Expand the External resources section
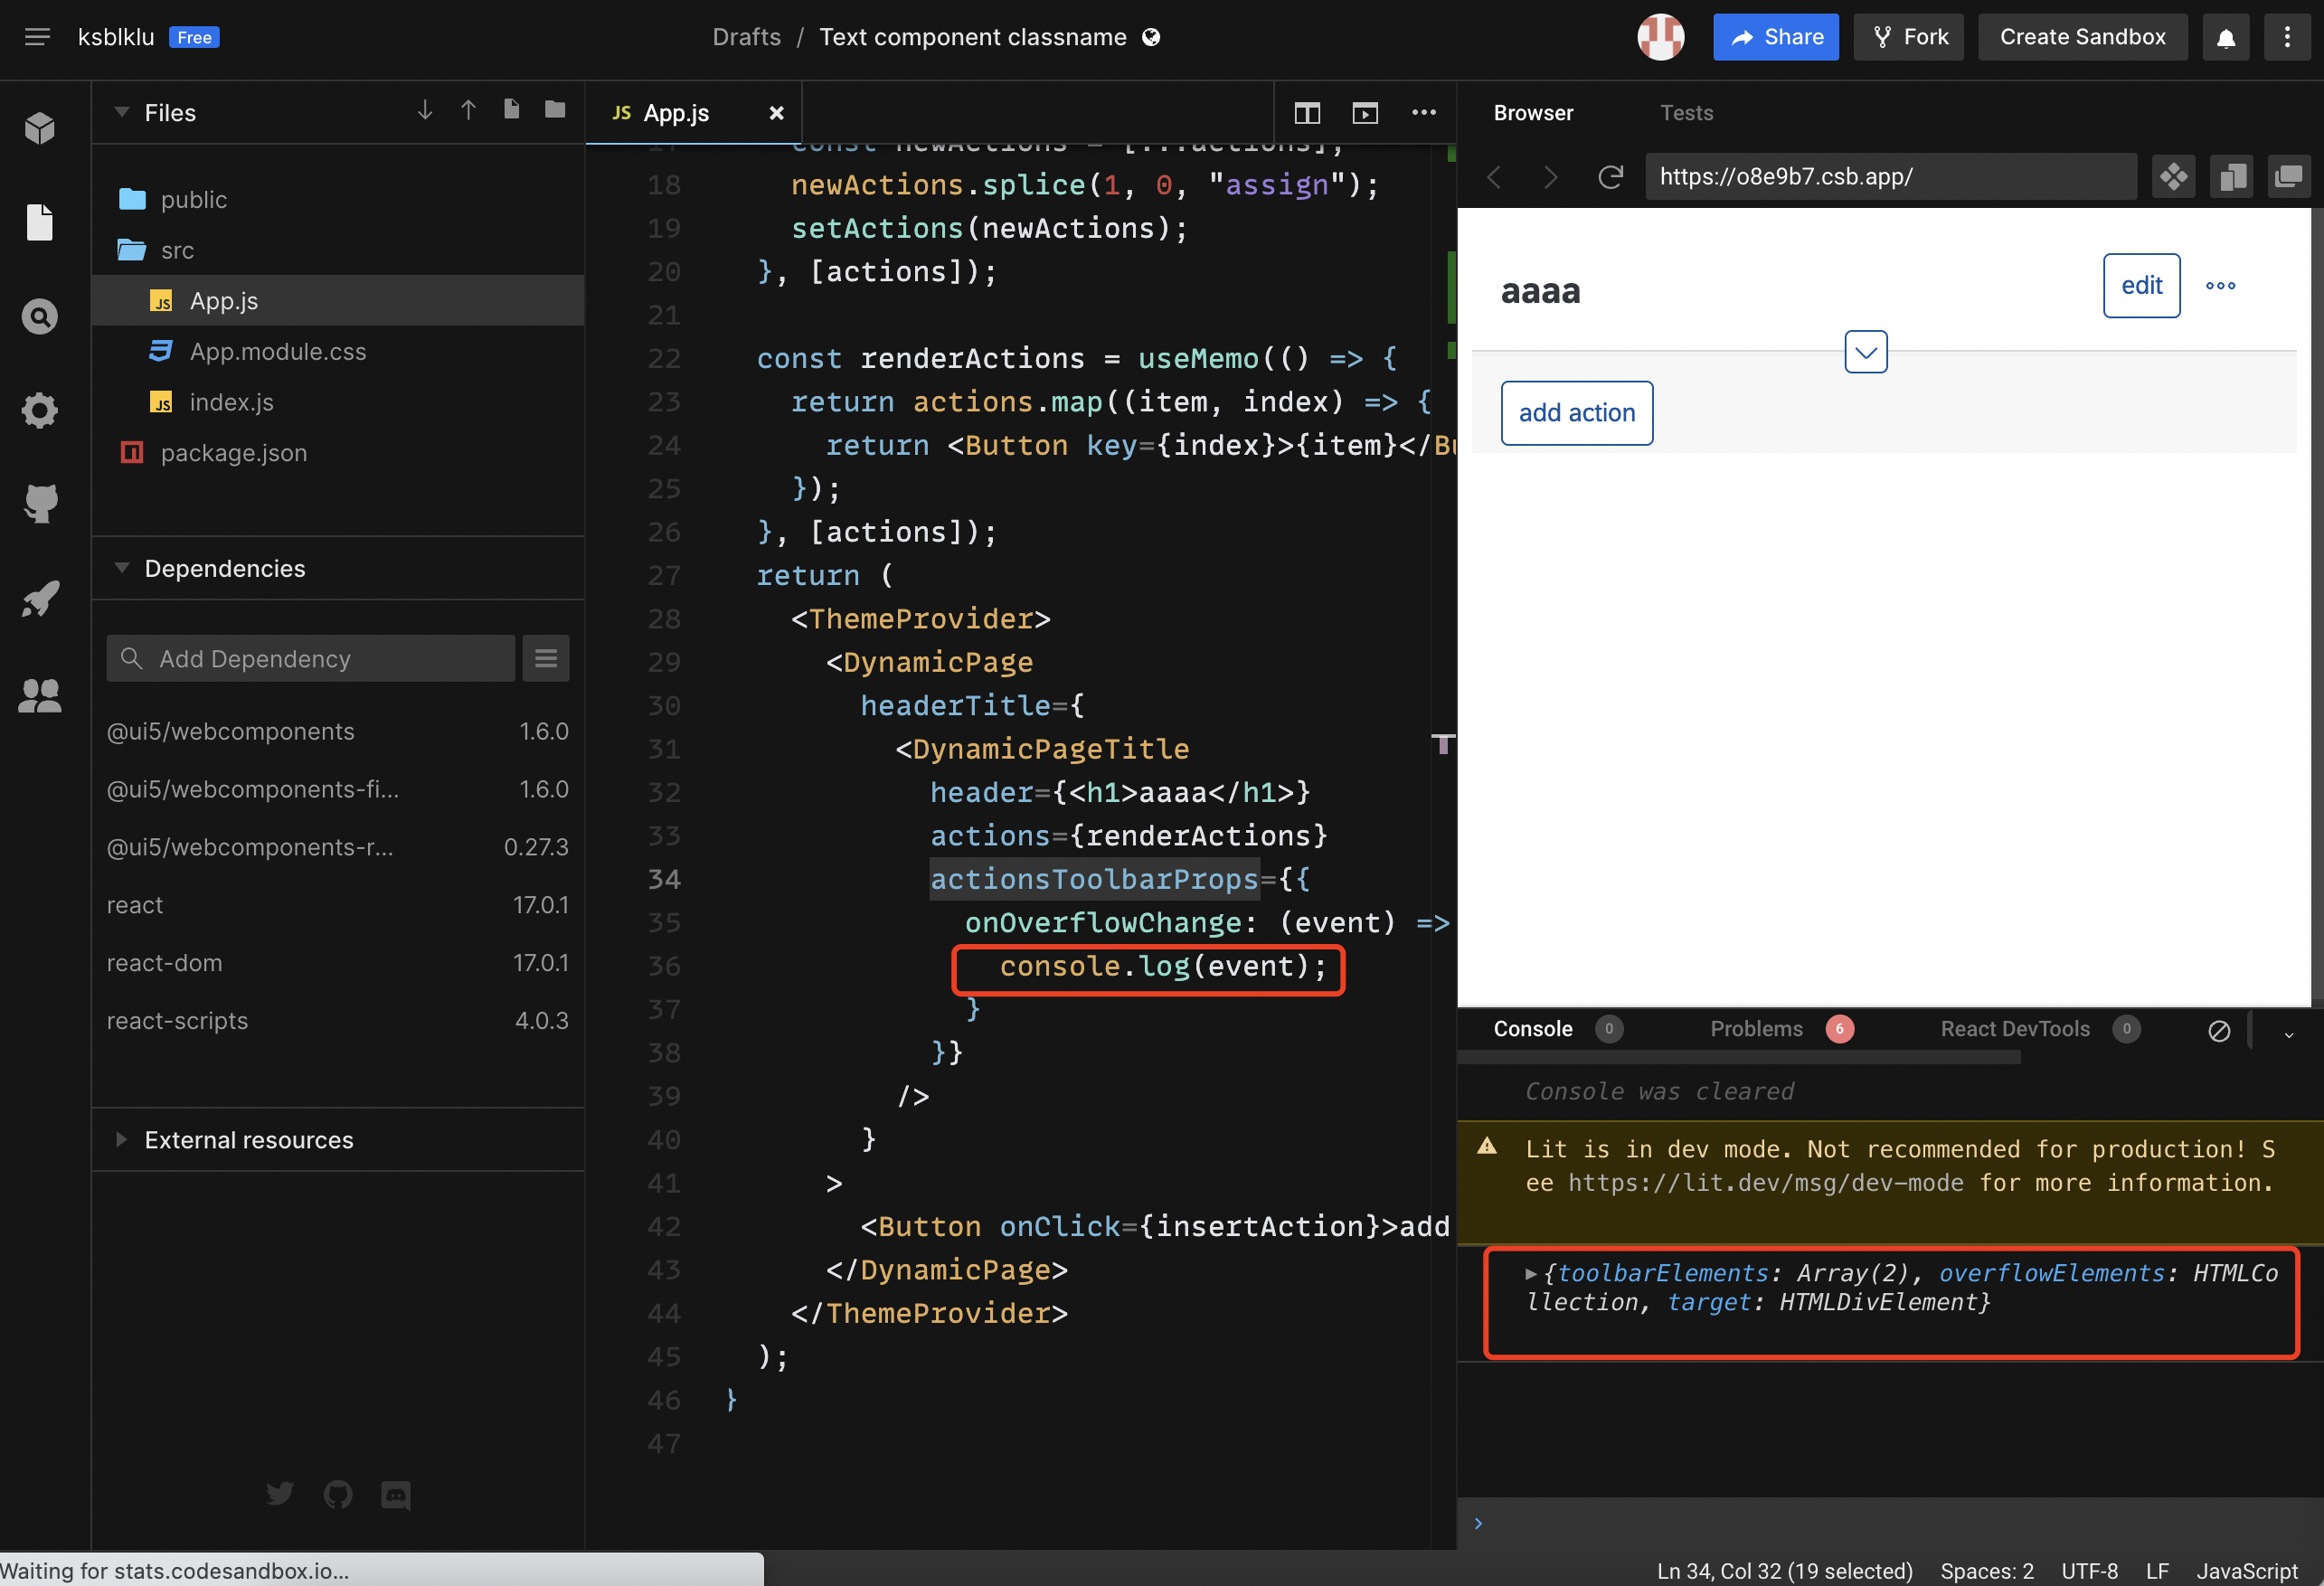This screenshot has width=2324, height=1586. [x=122, y=1140]
